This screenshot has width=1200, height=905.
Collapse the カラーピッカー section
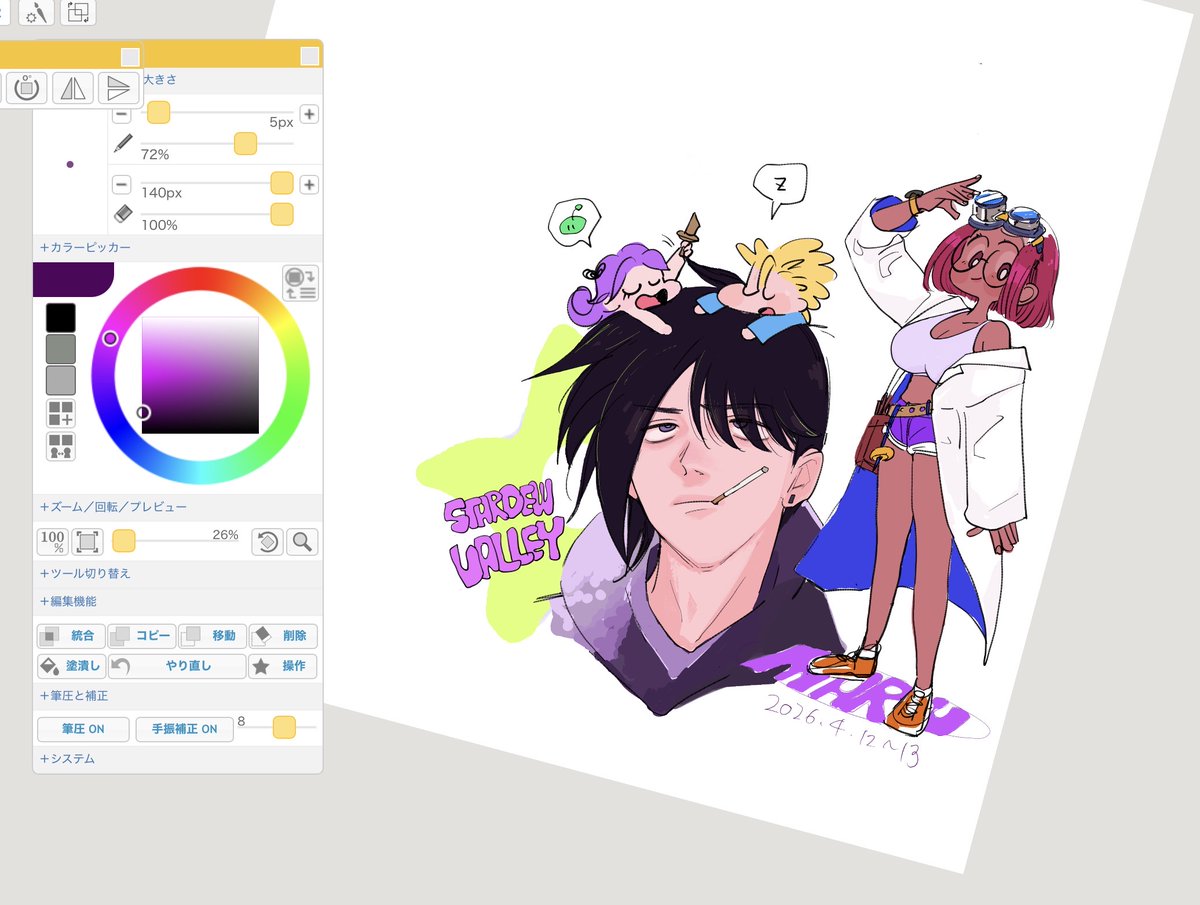point(85,247)
